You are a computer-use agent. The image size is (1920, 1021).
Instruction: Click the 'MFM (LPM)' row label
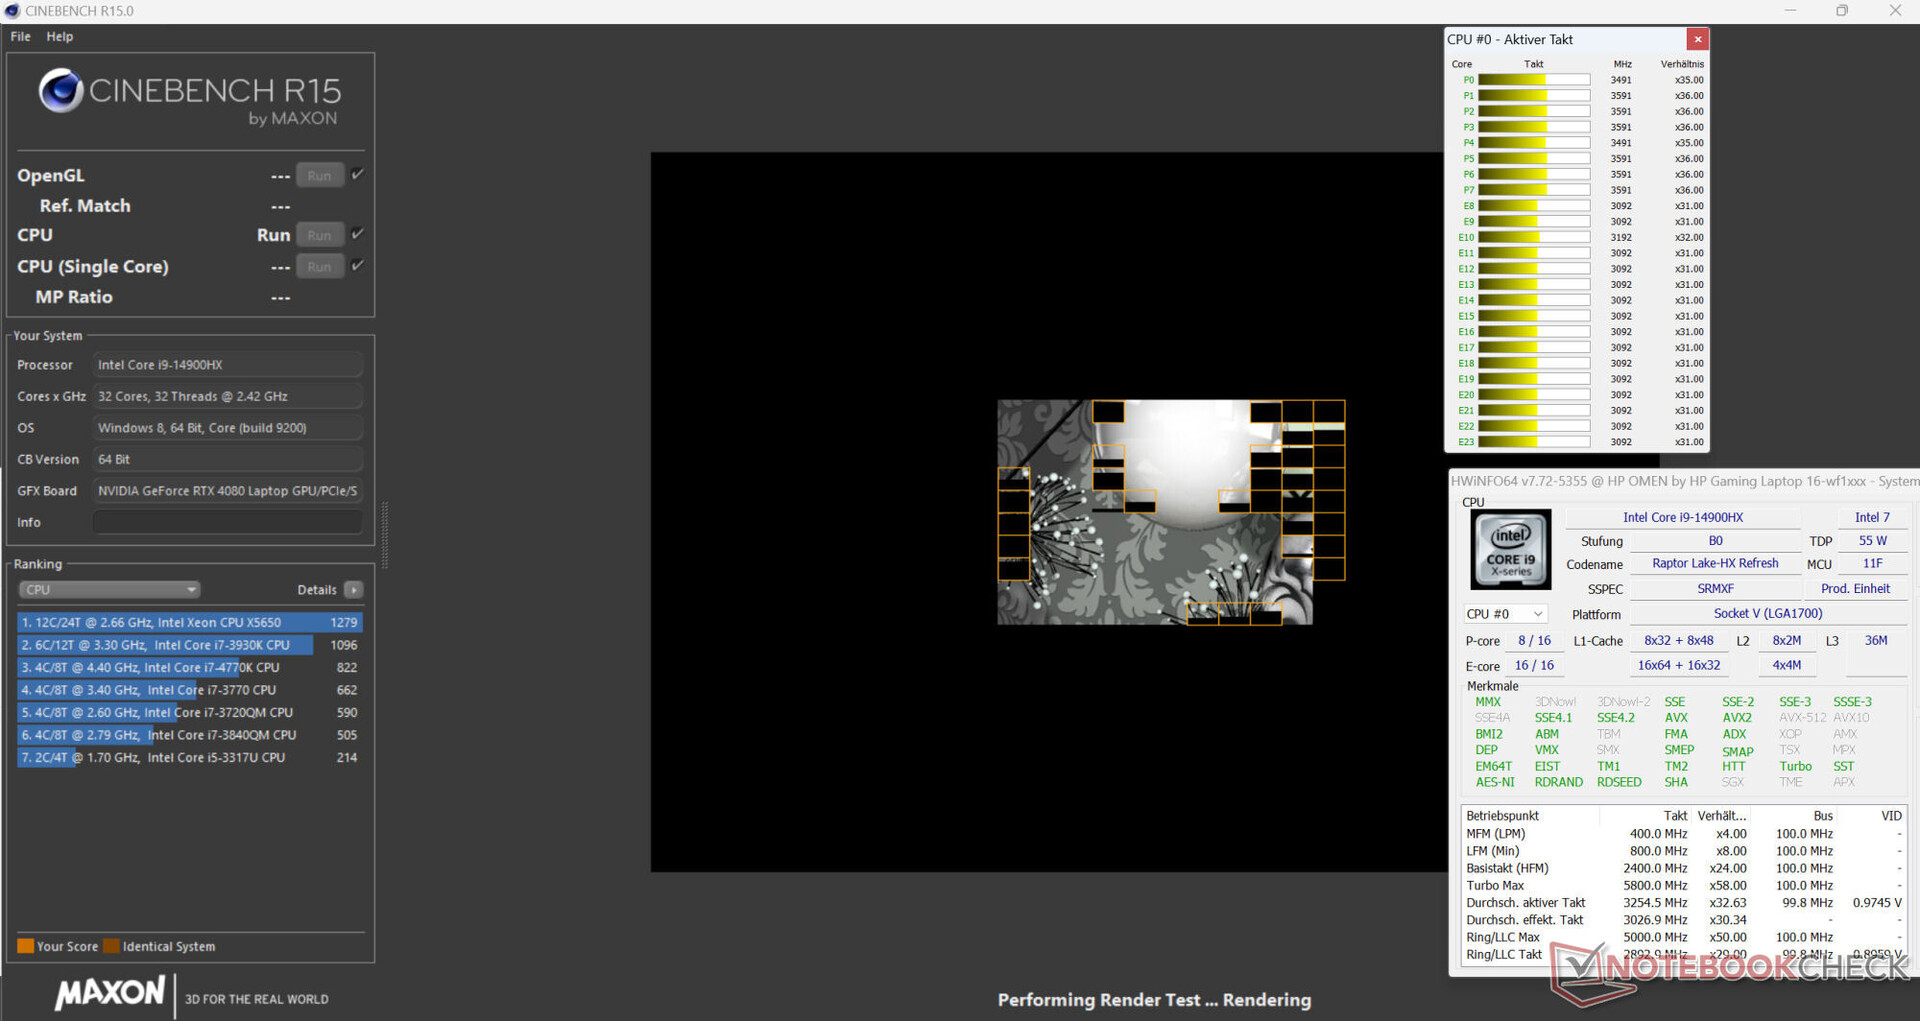(x=1495, y=833)
